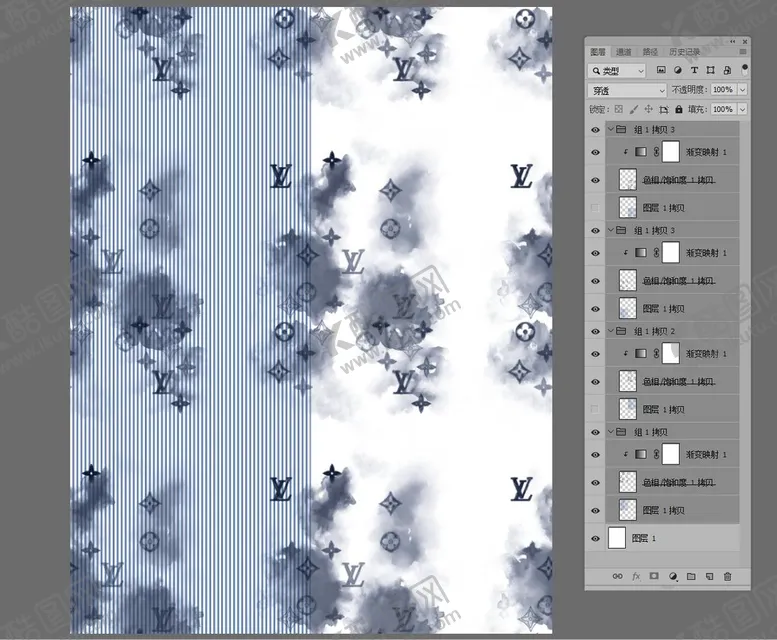Hide the 图层 1 base layer
The height and width of the screenshot is (640, 777).
(595, 538)
